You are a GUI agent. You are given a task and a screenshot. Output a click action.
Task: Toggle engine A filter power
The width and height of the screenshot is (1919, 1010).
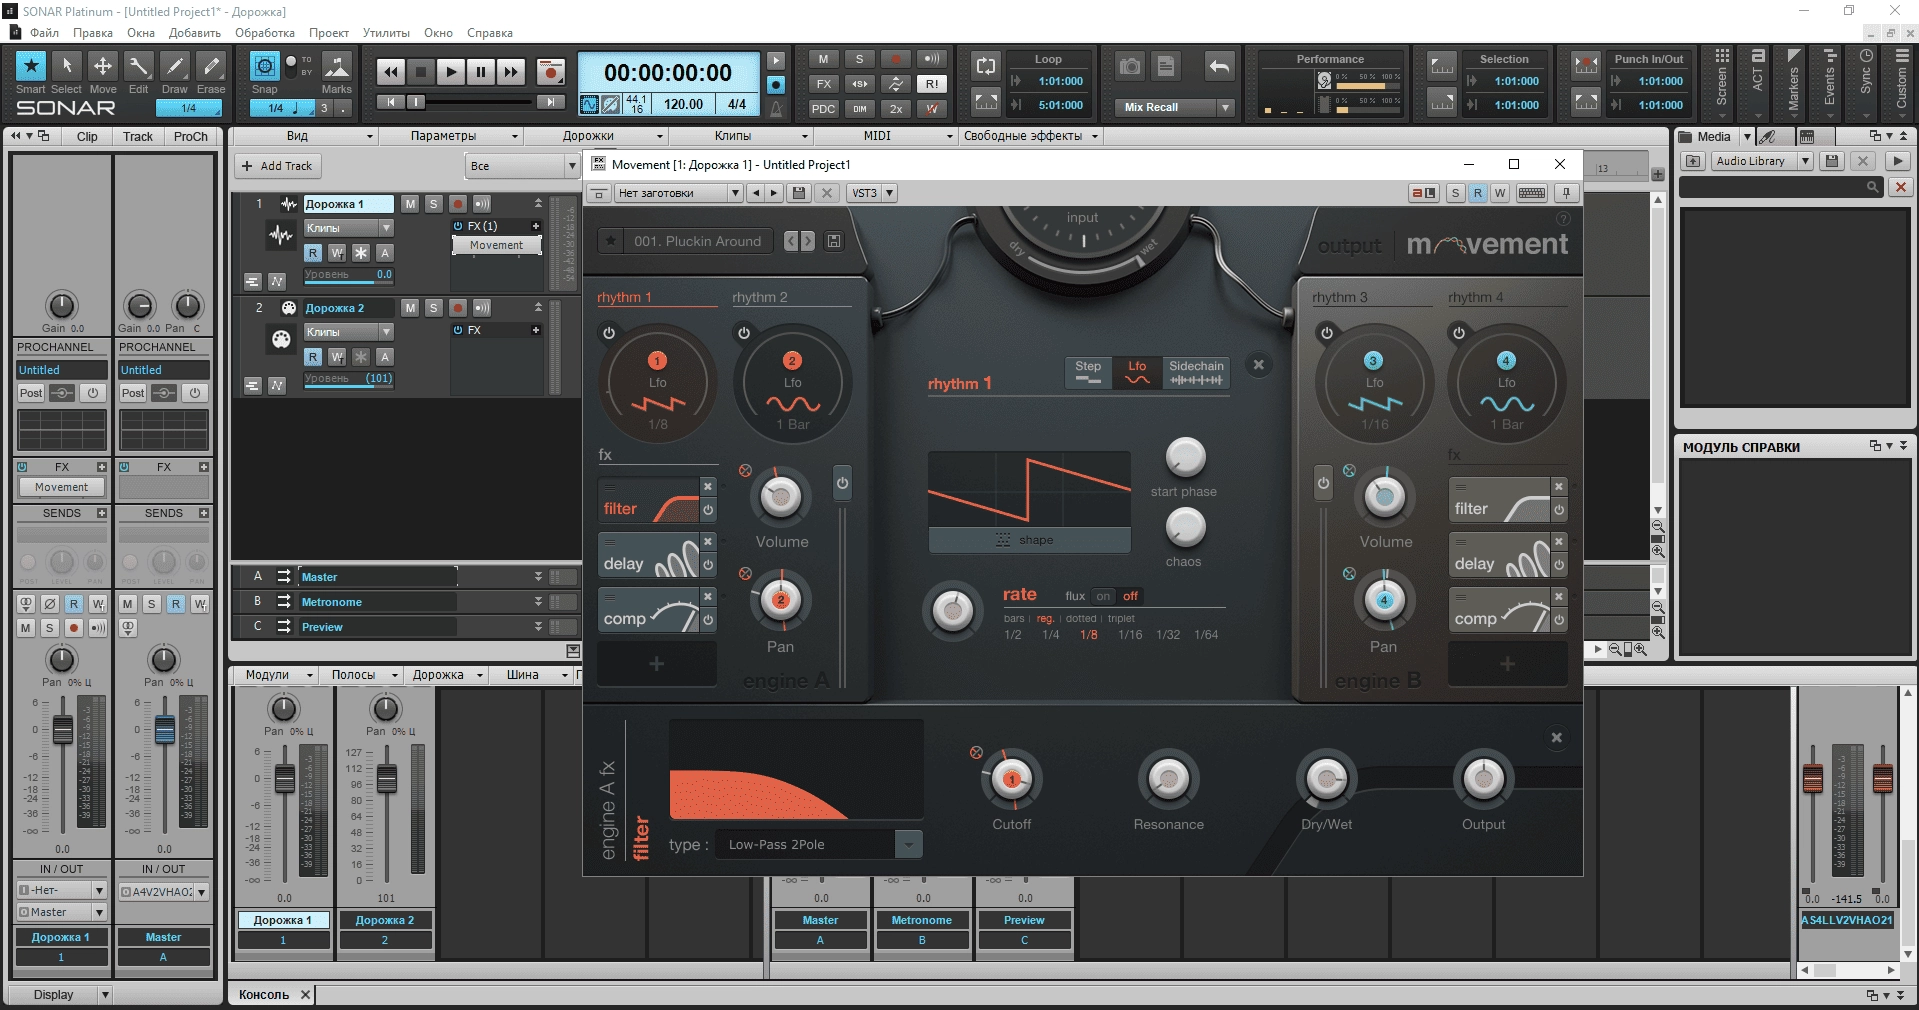708,510
